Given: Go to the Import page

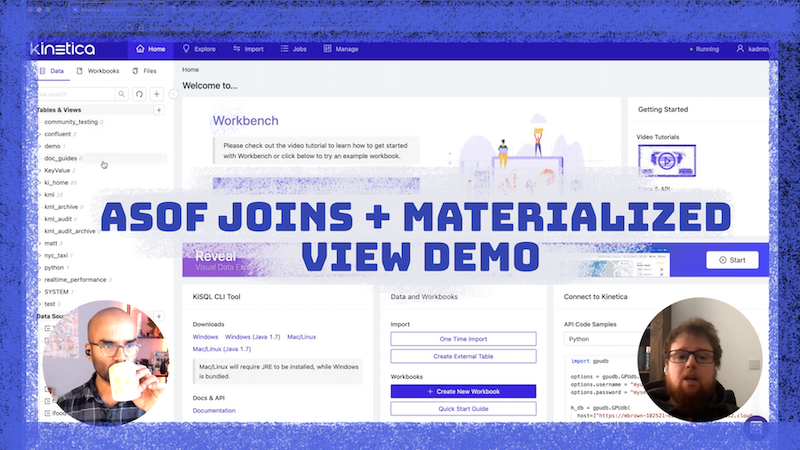Looking at the screenshot, I should tap(249, 48).
